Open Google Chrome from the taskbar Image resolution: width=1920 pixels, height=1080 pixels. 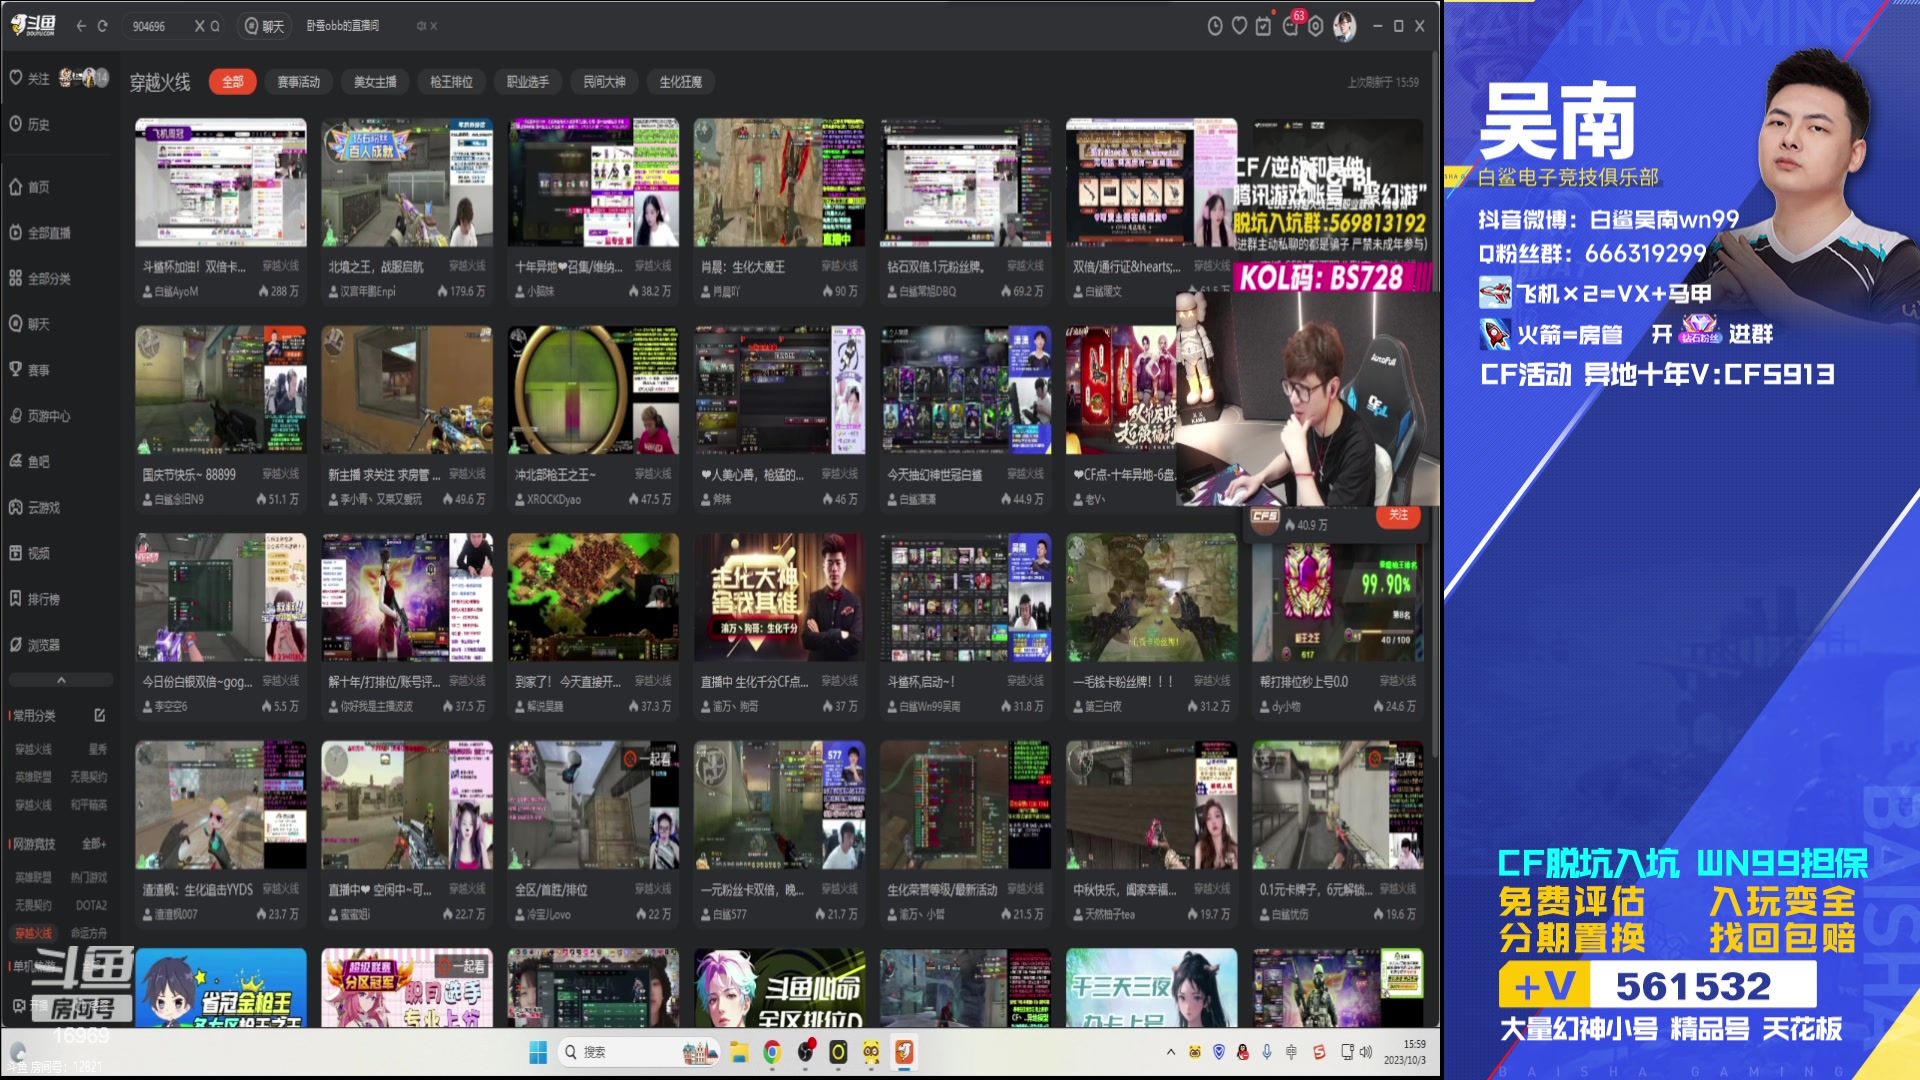click(771, 1052)
